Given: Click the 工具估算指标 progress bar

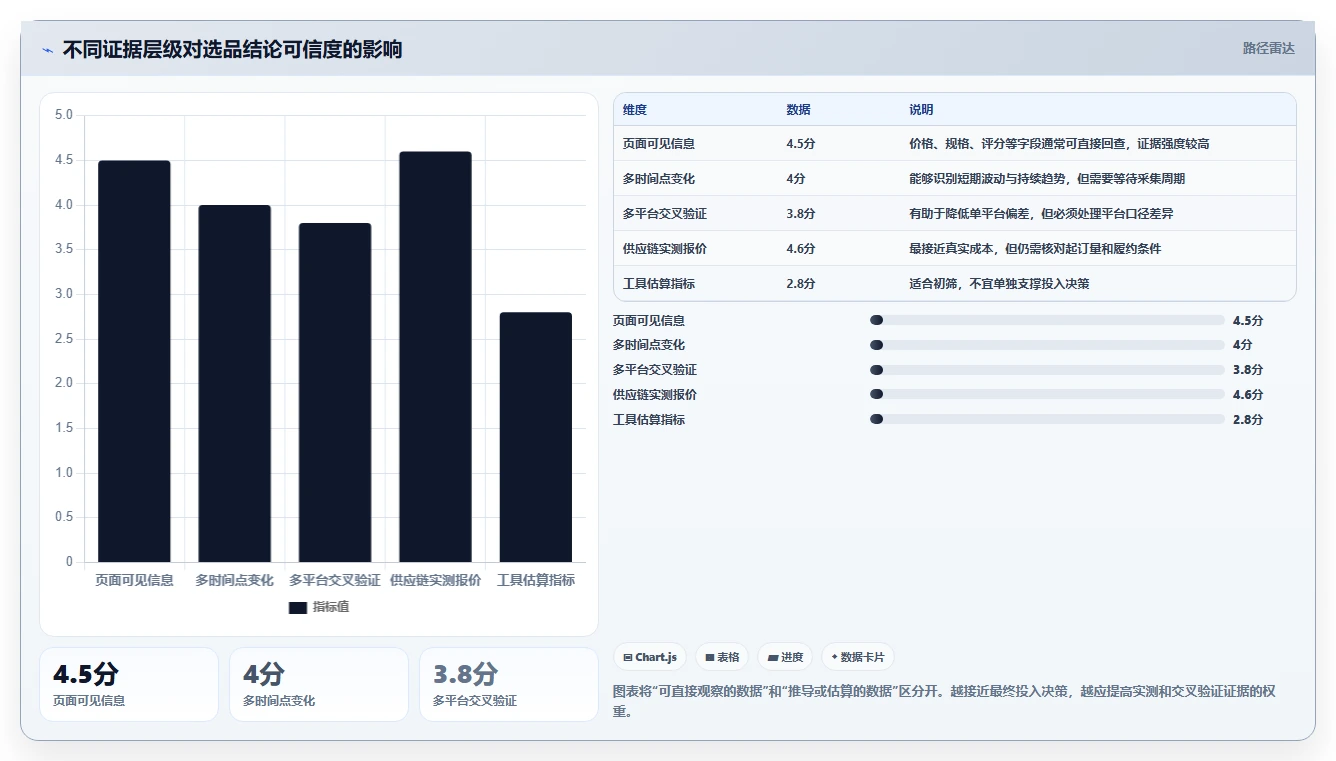Looking at the screenshot, I should click(x=1047, y=419).
